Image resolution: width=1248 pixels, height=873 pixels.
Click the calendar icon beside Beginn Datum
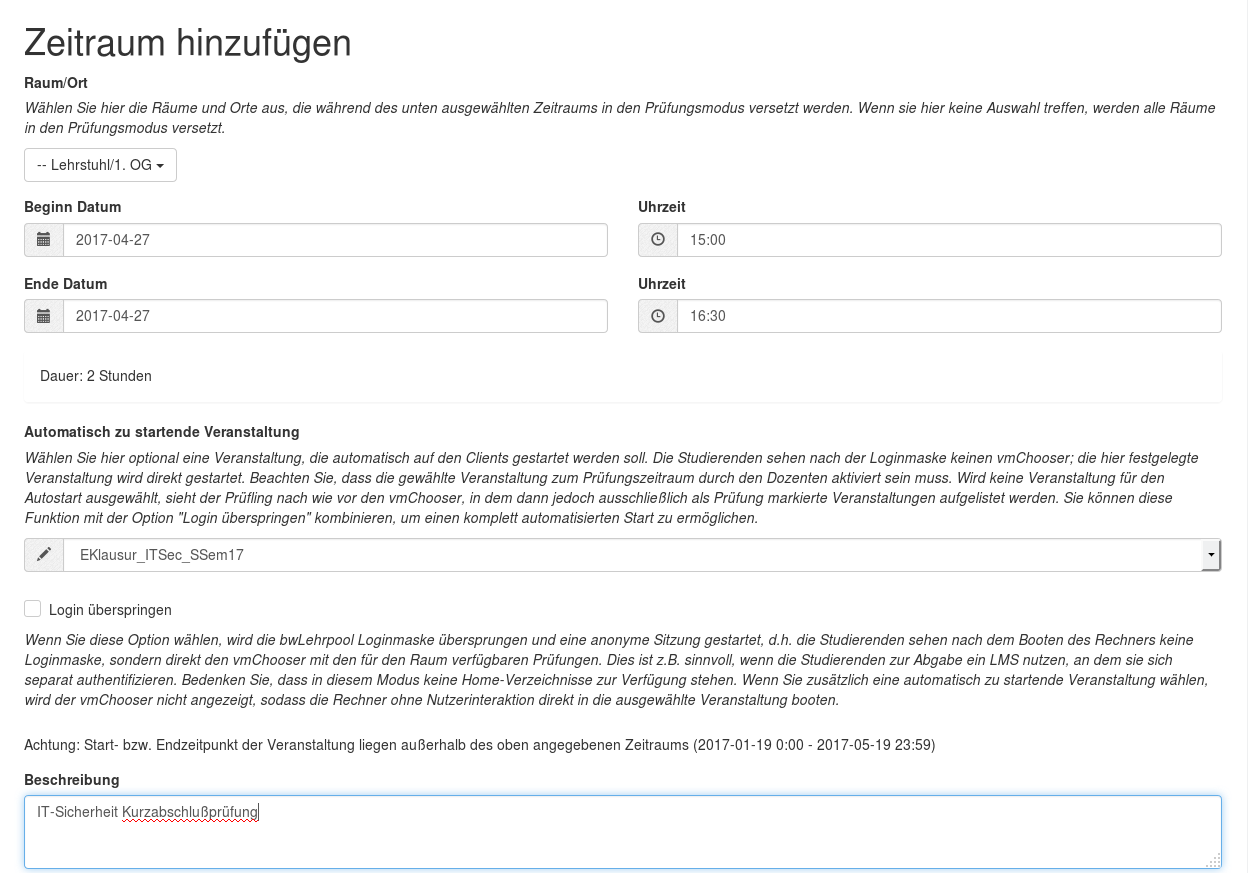pyautogui.click(x=43, y=240)
